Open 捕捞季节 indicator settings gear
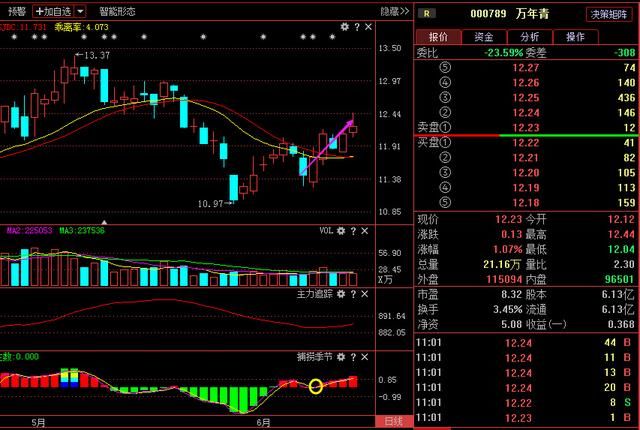 click(x=343, y=357)
